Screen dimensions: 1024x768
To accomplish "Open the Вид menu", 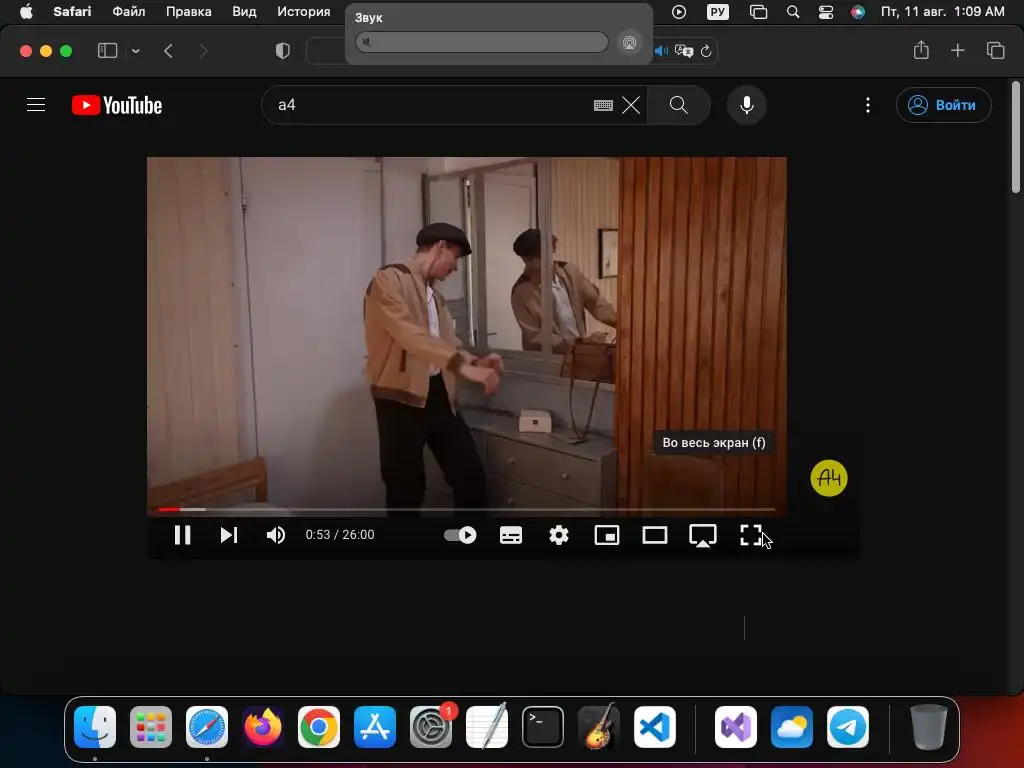I will pos(244,12).
